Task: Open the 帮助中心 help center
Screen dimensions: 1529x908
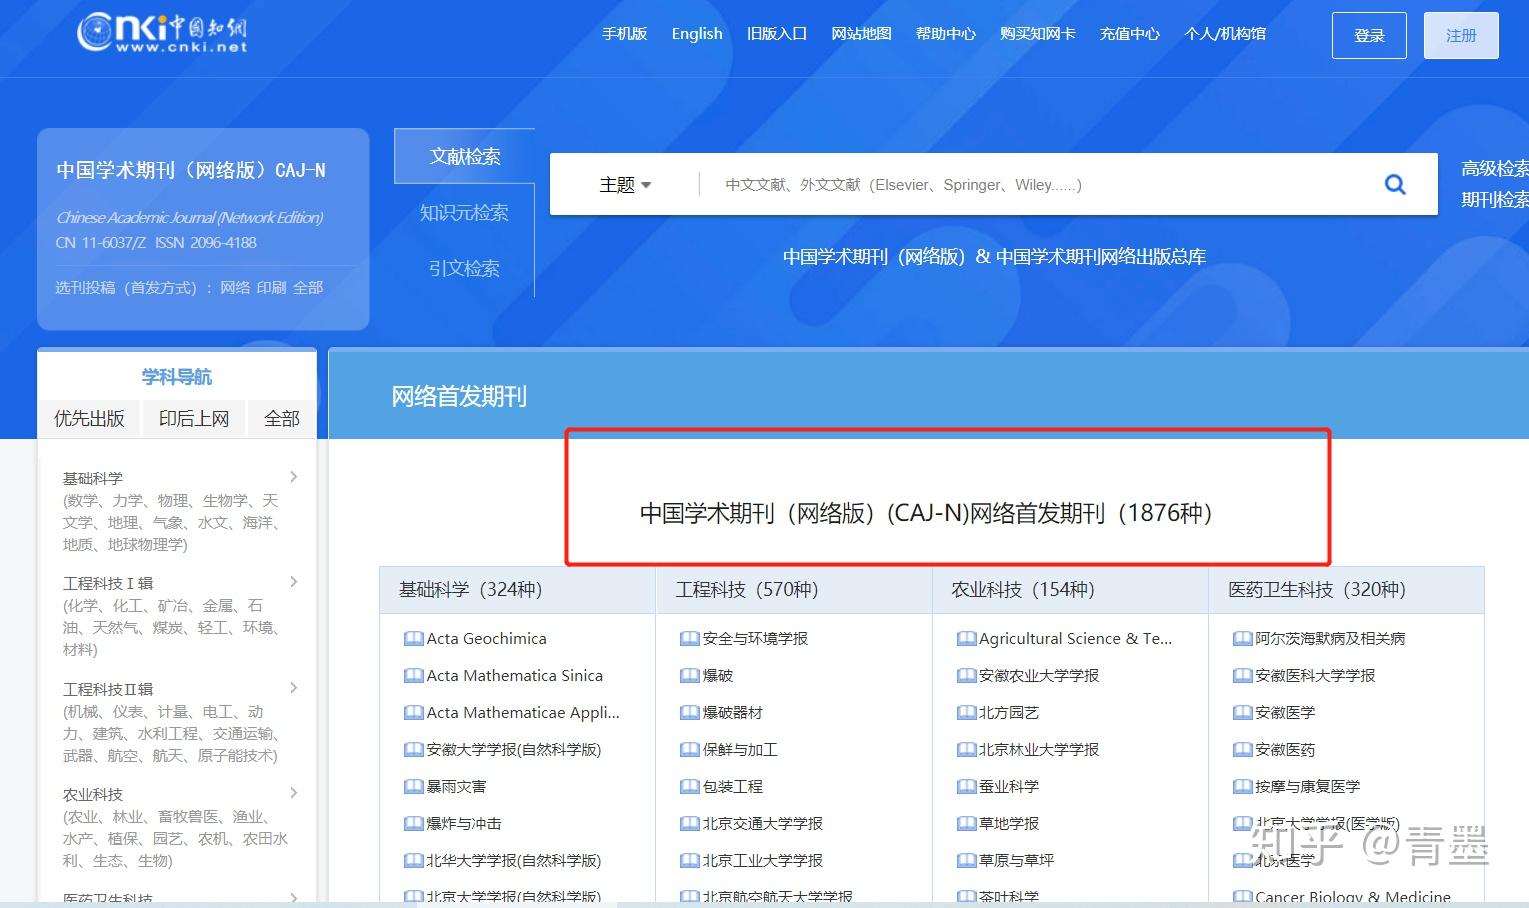Action: click(946, 34)
